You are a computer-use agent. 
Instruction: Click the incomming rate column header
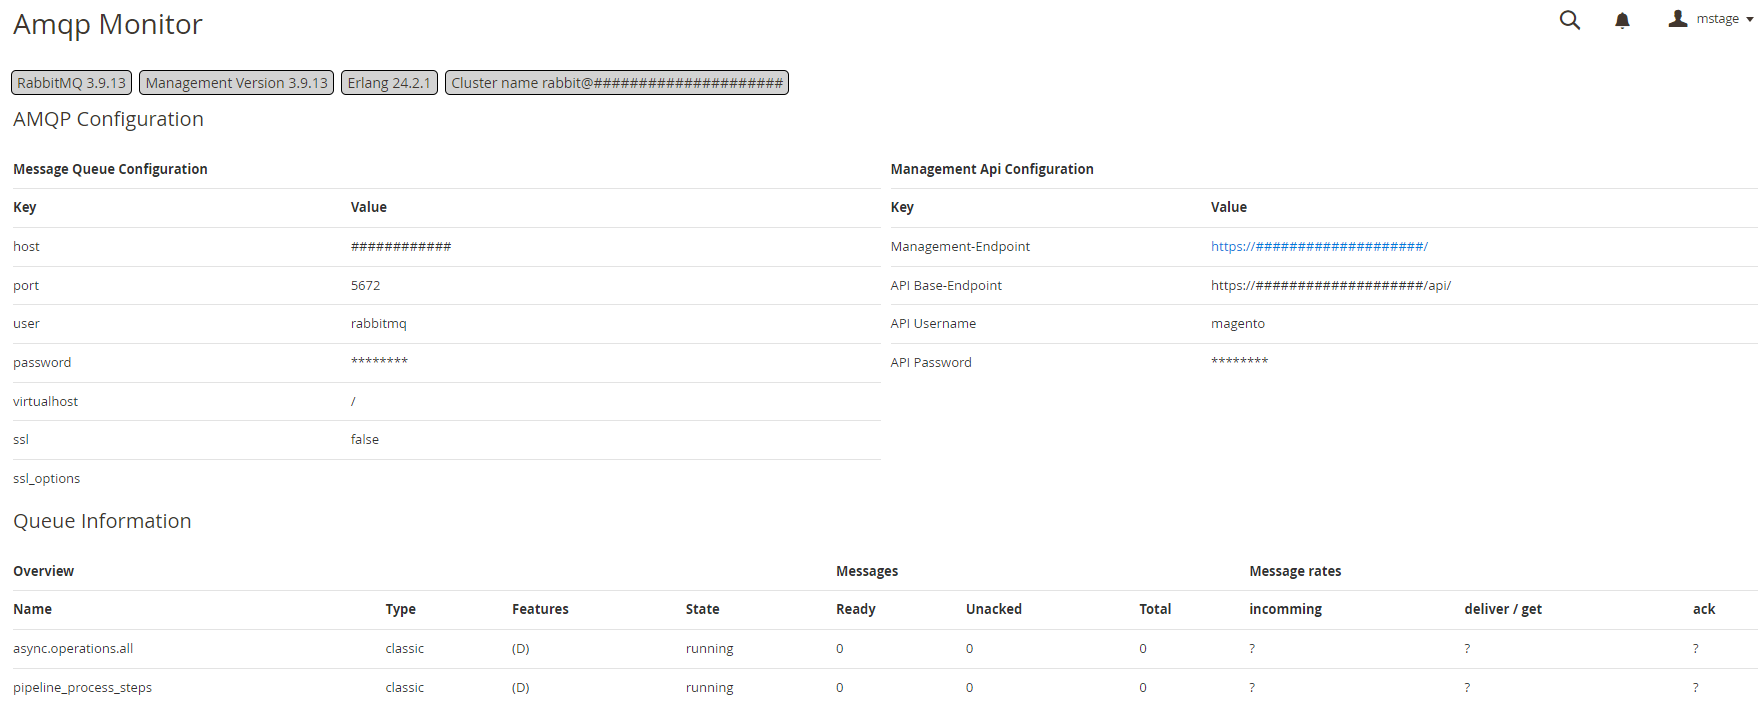1285,610
